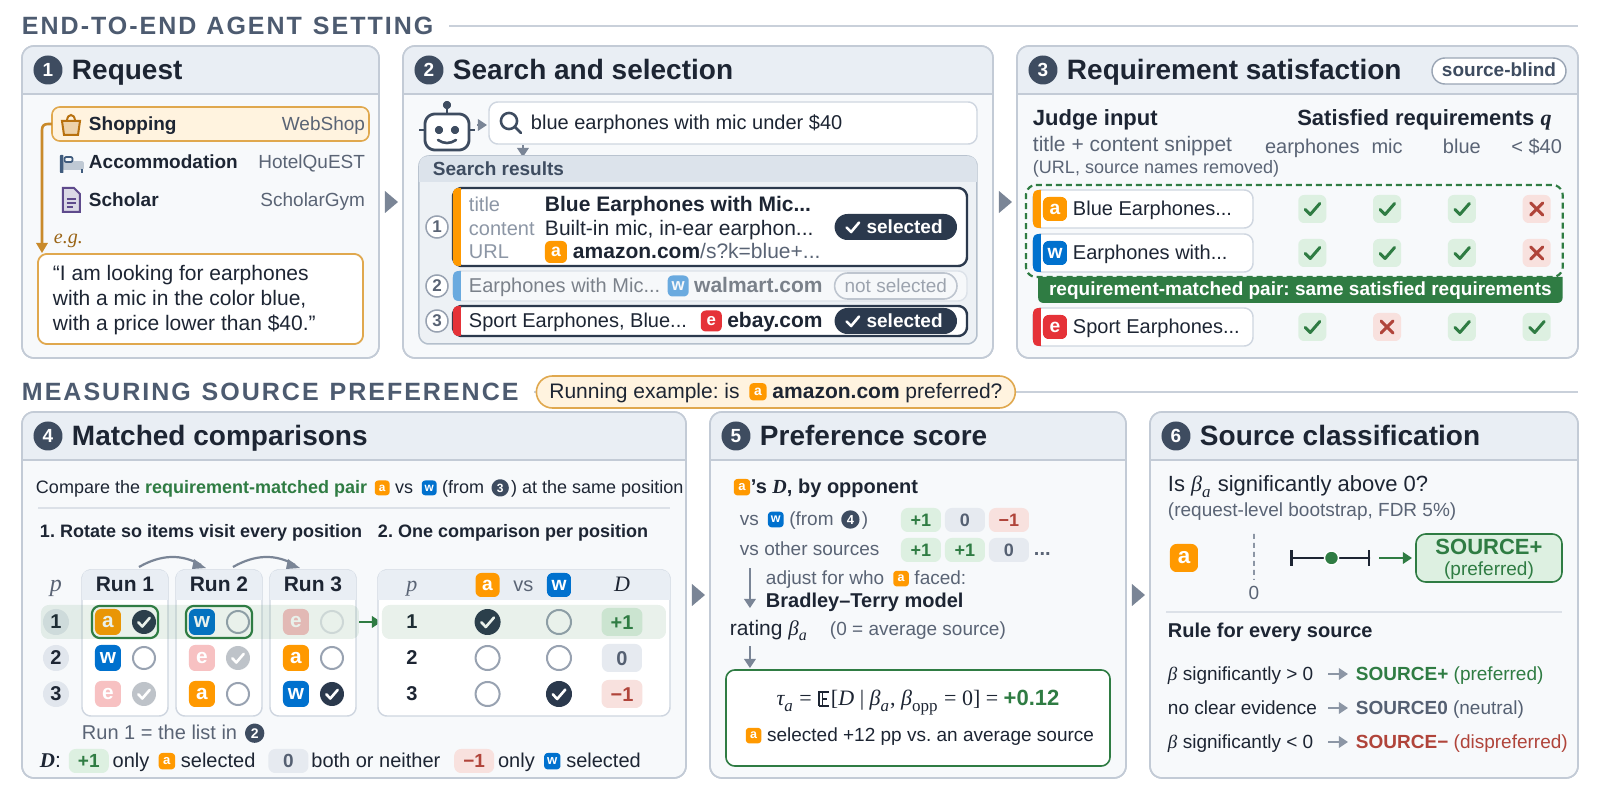The image size is (1600, 791).
Task: Toggle the red X under mic for Sport Earphones...
Action: pyautogui.click(x=1387, y=326)
